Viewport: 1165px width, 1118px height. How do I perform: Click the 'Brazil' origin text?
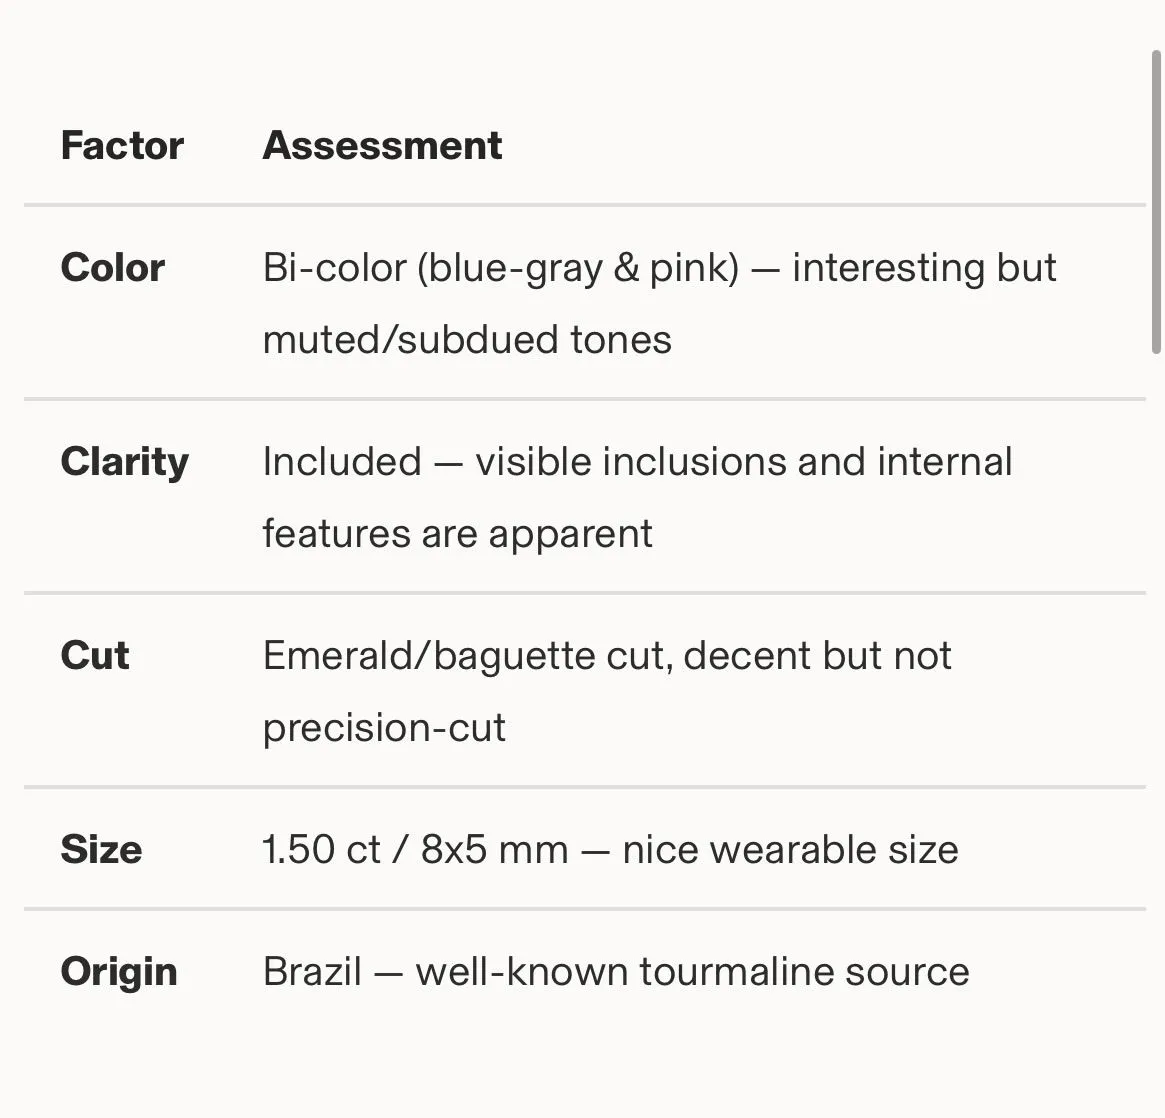312,971
